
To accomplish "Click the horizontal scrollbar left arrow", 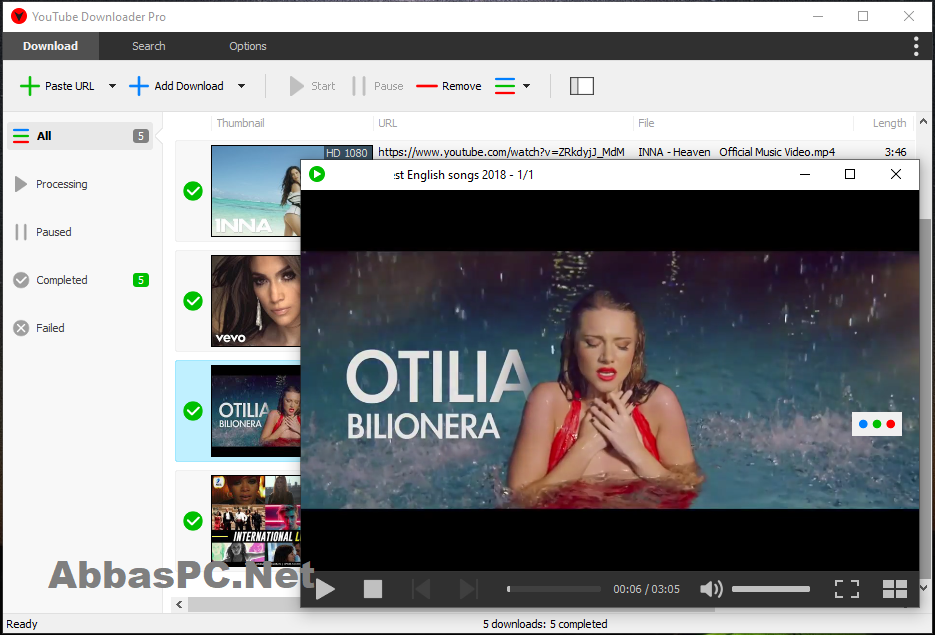I will pos(179,605).
